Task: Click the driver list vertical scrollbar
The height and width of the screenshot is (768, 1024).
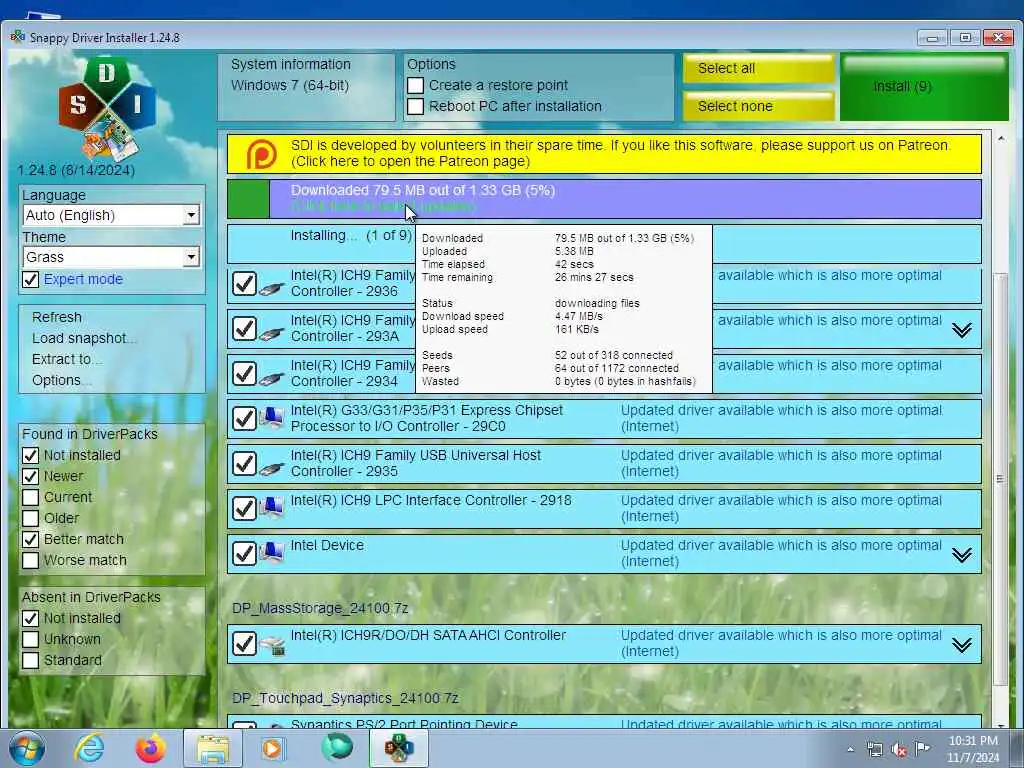Action: coord(1000,478)
